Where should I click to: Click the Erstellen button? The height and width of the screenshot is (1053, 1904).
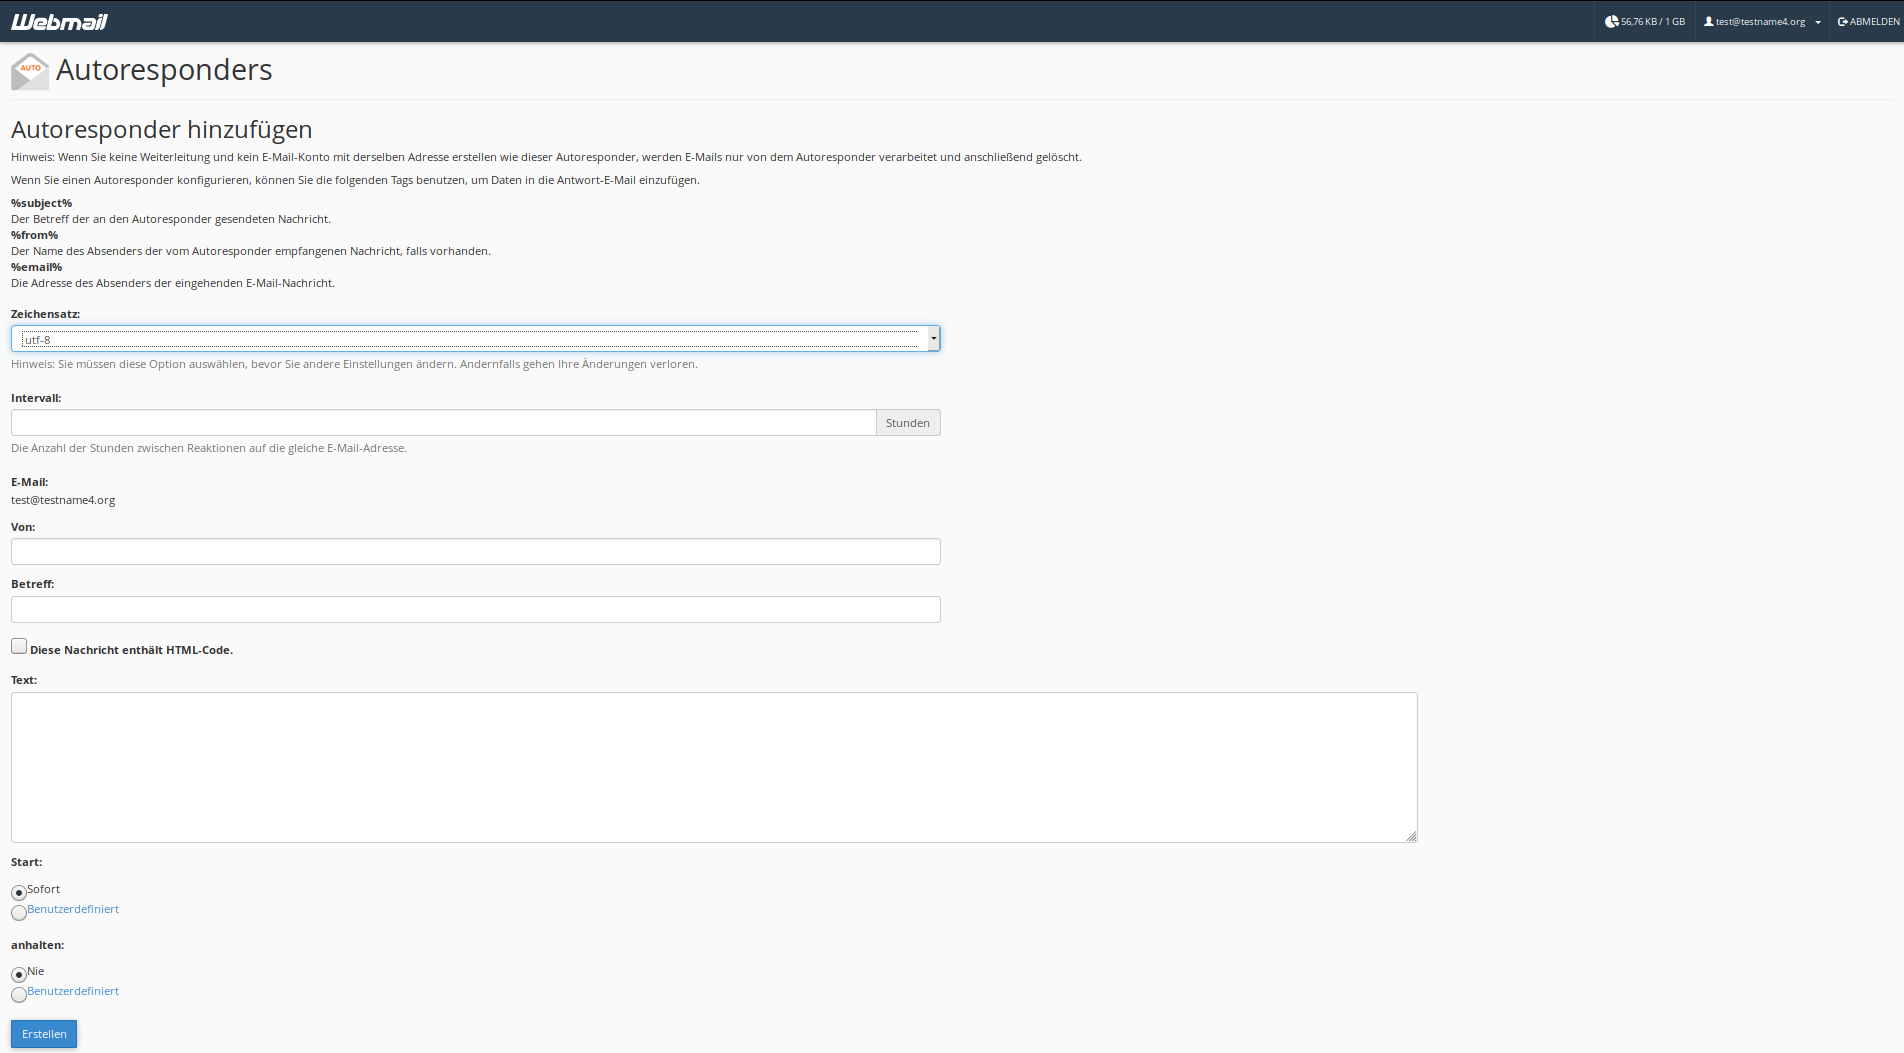(44, 1034)
